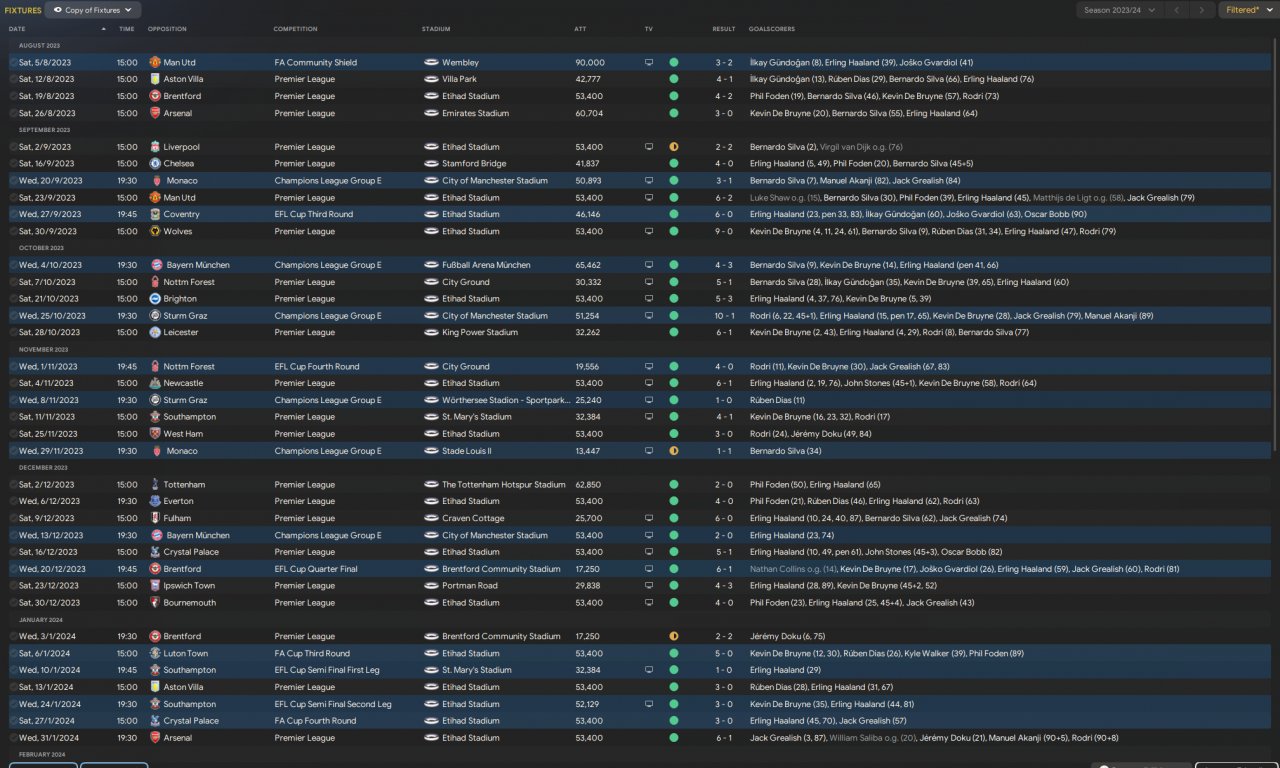The width and height of the screenshot is (1280, 768).
Task: Click the FA Cup Fourth Round competition text
Action: click(315, 721)
